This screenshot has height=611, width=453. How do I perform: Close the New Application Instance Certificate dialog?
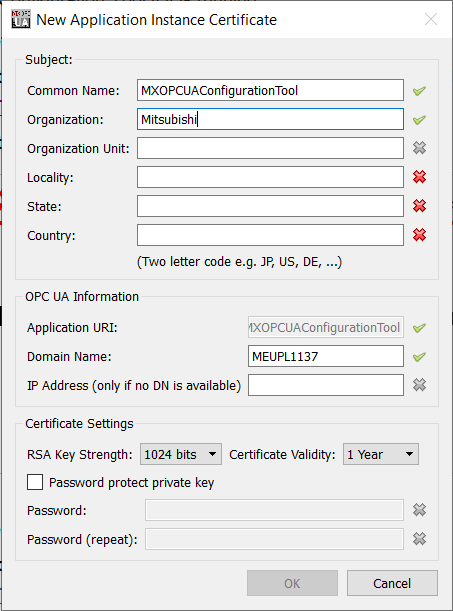click(431, 19)
